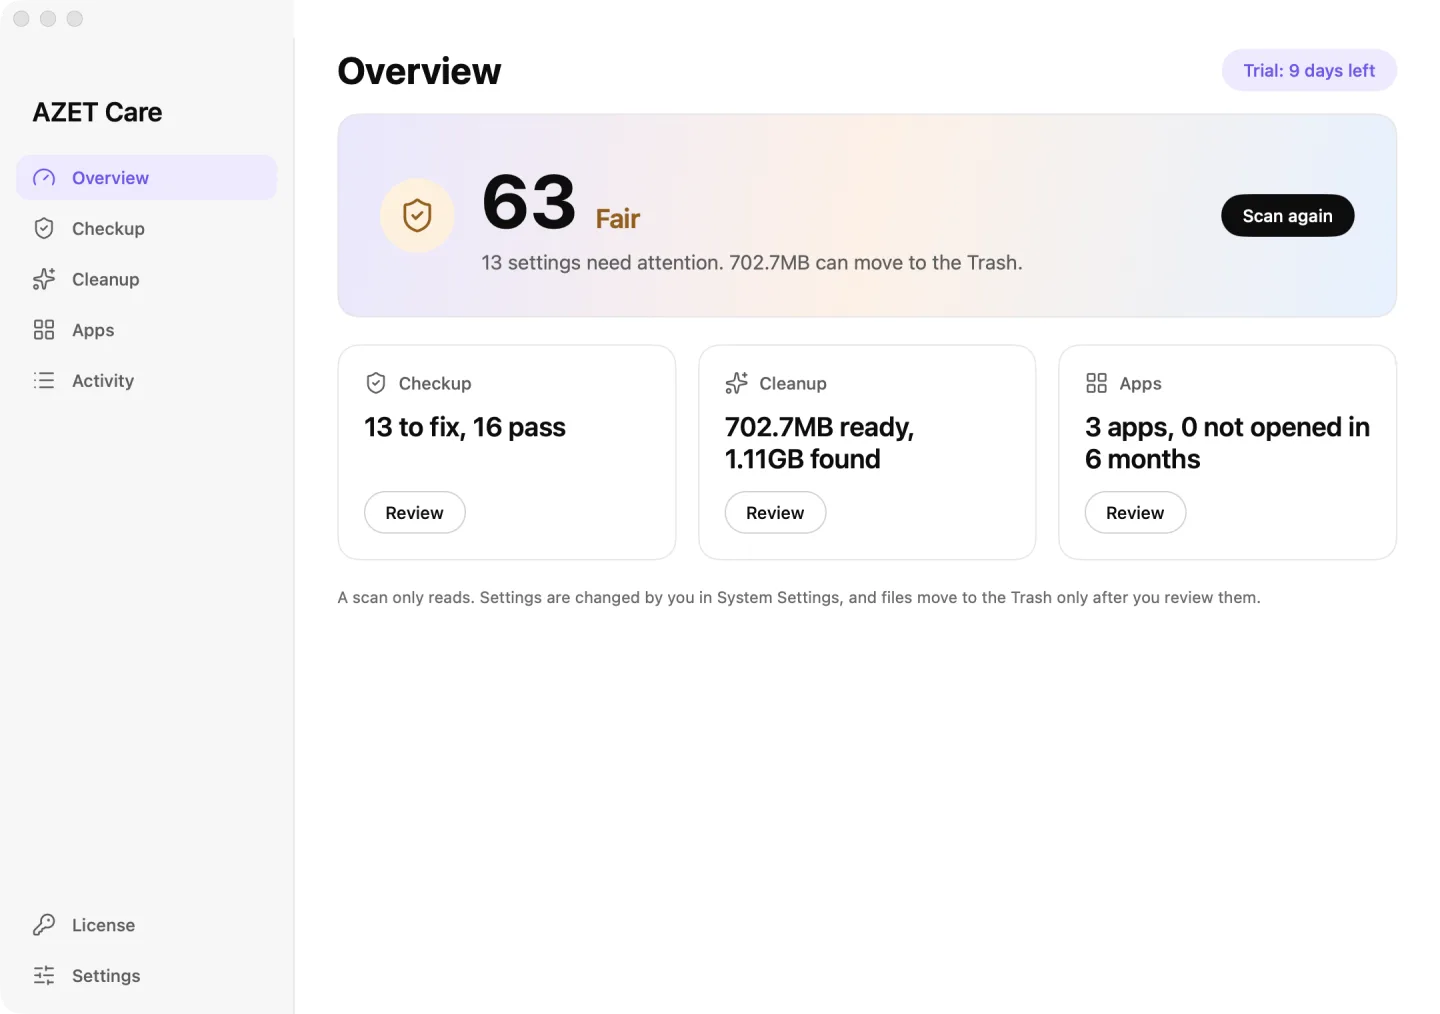Viewport: 1440px width, 1014px height.
Task: Click the Apps grid icon in sidebar
Action: [44, 330]
